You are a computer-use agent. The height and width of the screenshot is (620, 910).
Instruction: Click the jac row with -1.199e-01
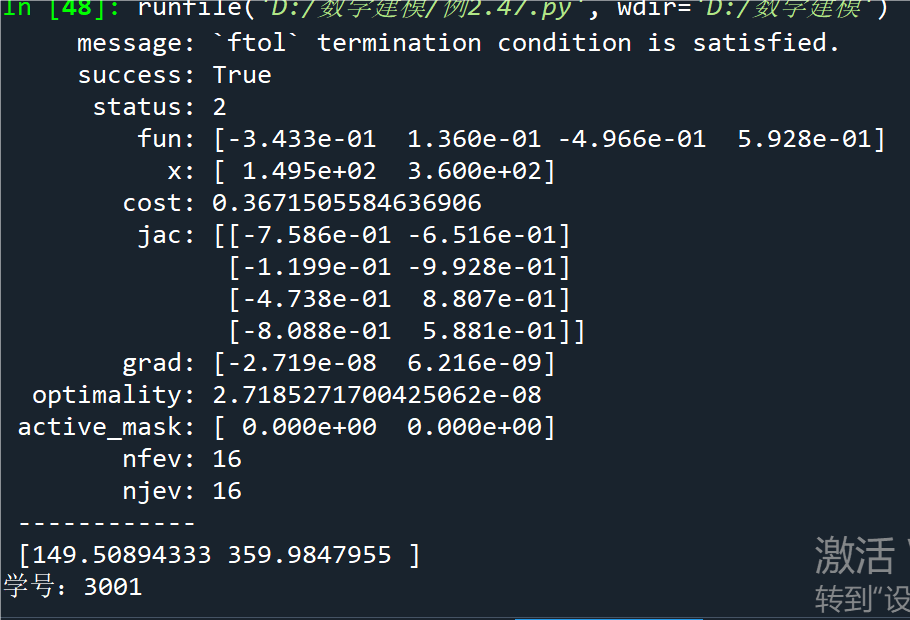(399, 267)
